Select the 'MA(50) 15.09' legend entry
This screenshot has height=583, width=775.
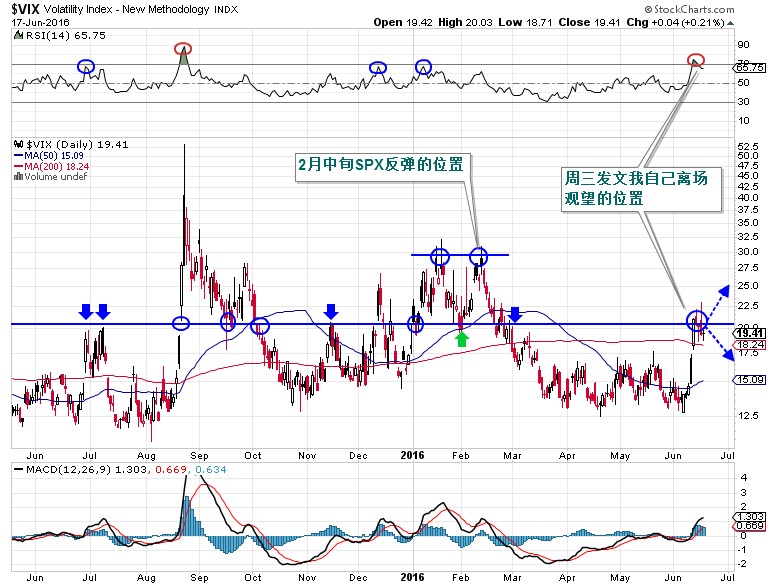(x=54, y=156)
